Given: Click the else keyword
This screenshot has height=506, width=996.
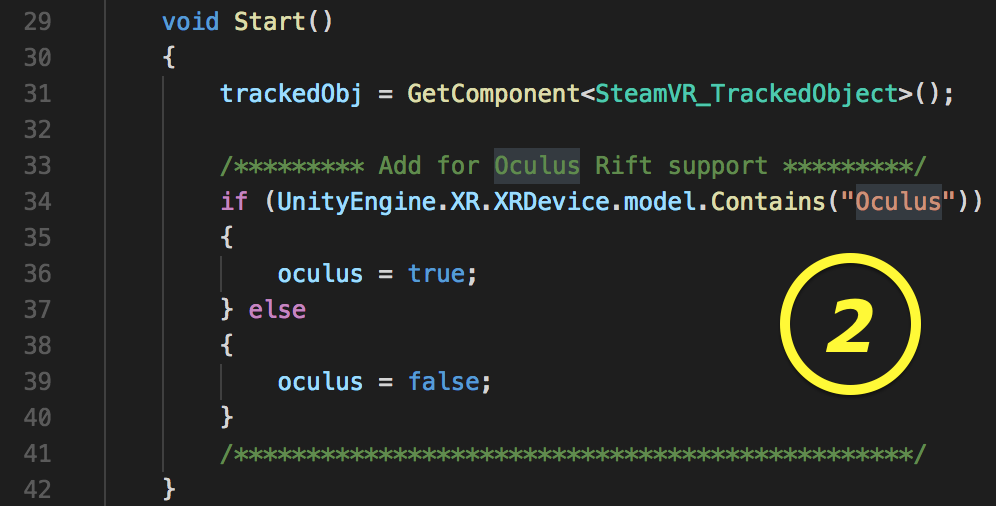Looking at the screenshot, I should click(278, 309).
